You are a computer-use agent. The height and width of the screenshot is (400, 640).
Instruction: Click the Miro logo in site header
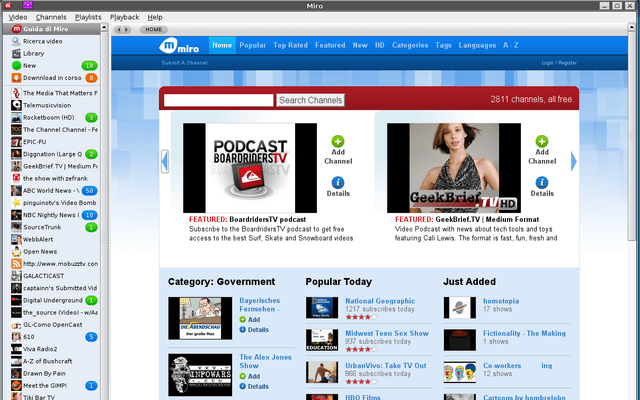179,46
